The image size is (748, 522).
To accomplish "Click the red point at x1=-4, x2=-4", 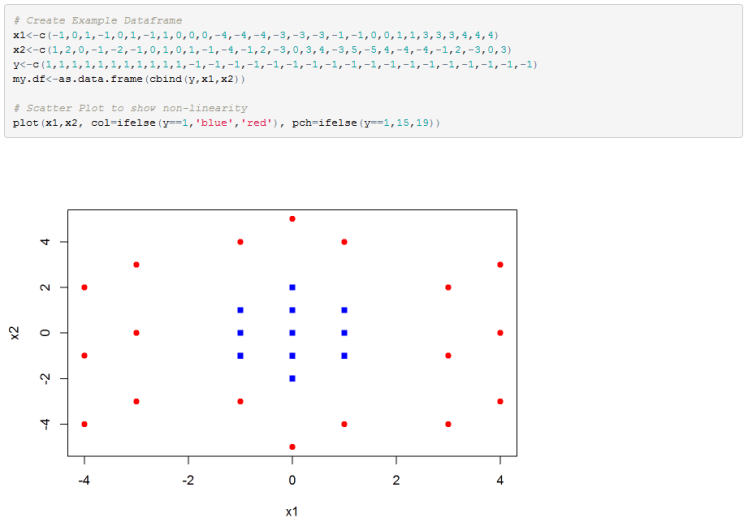I will [84, 424].
